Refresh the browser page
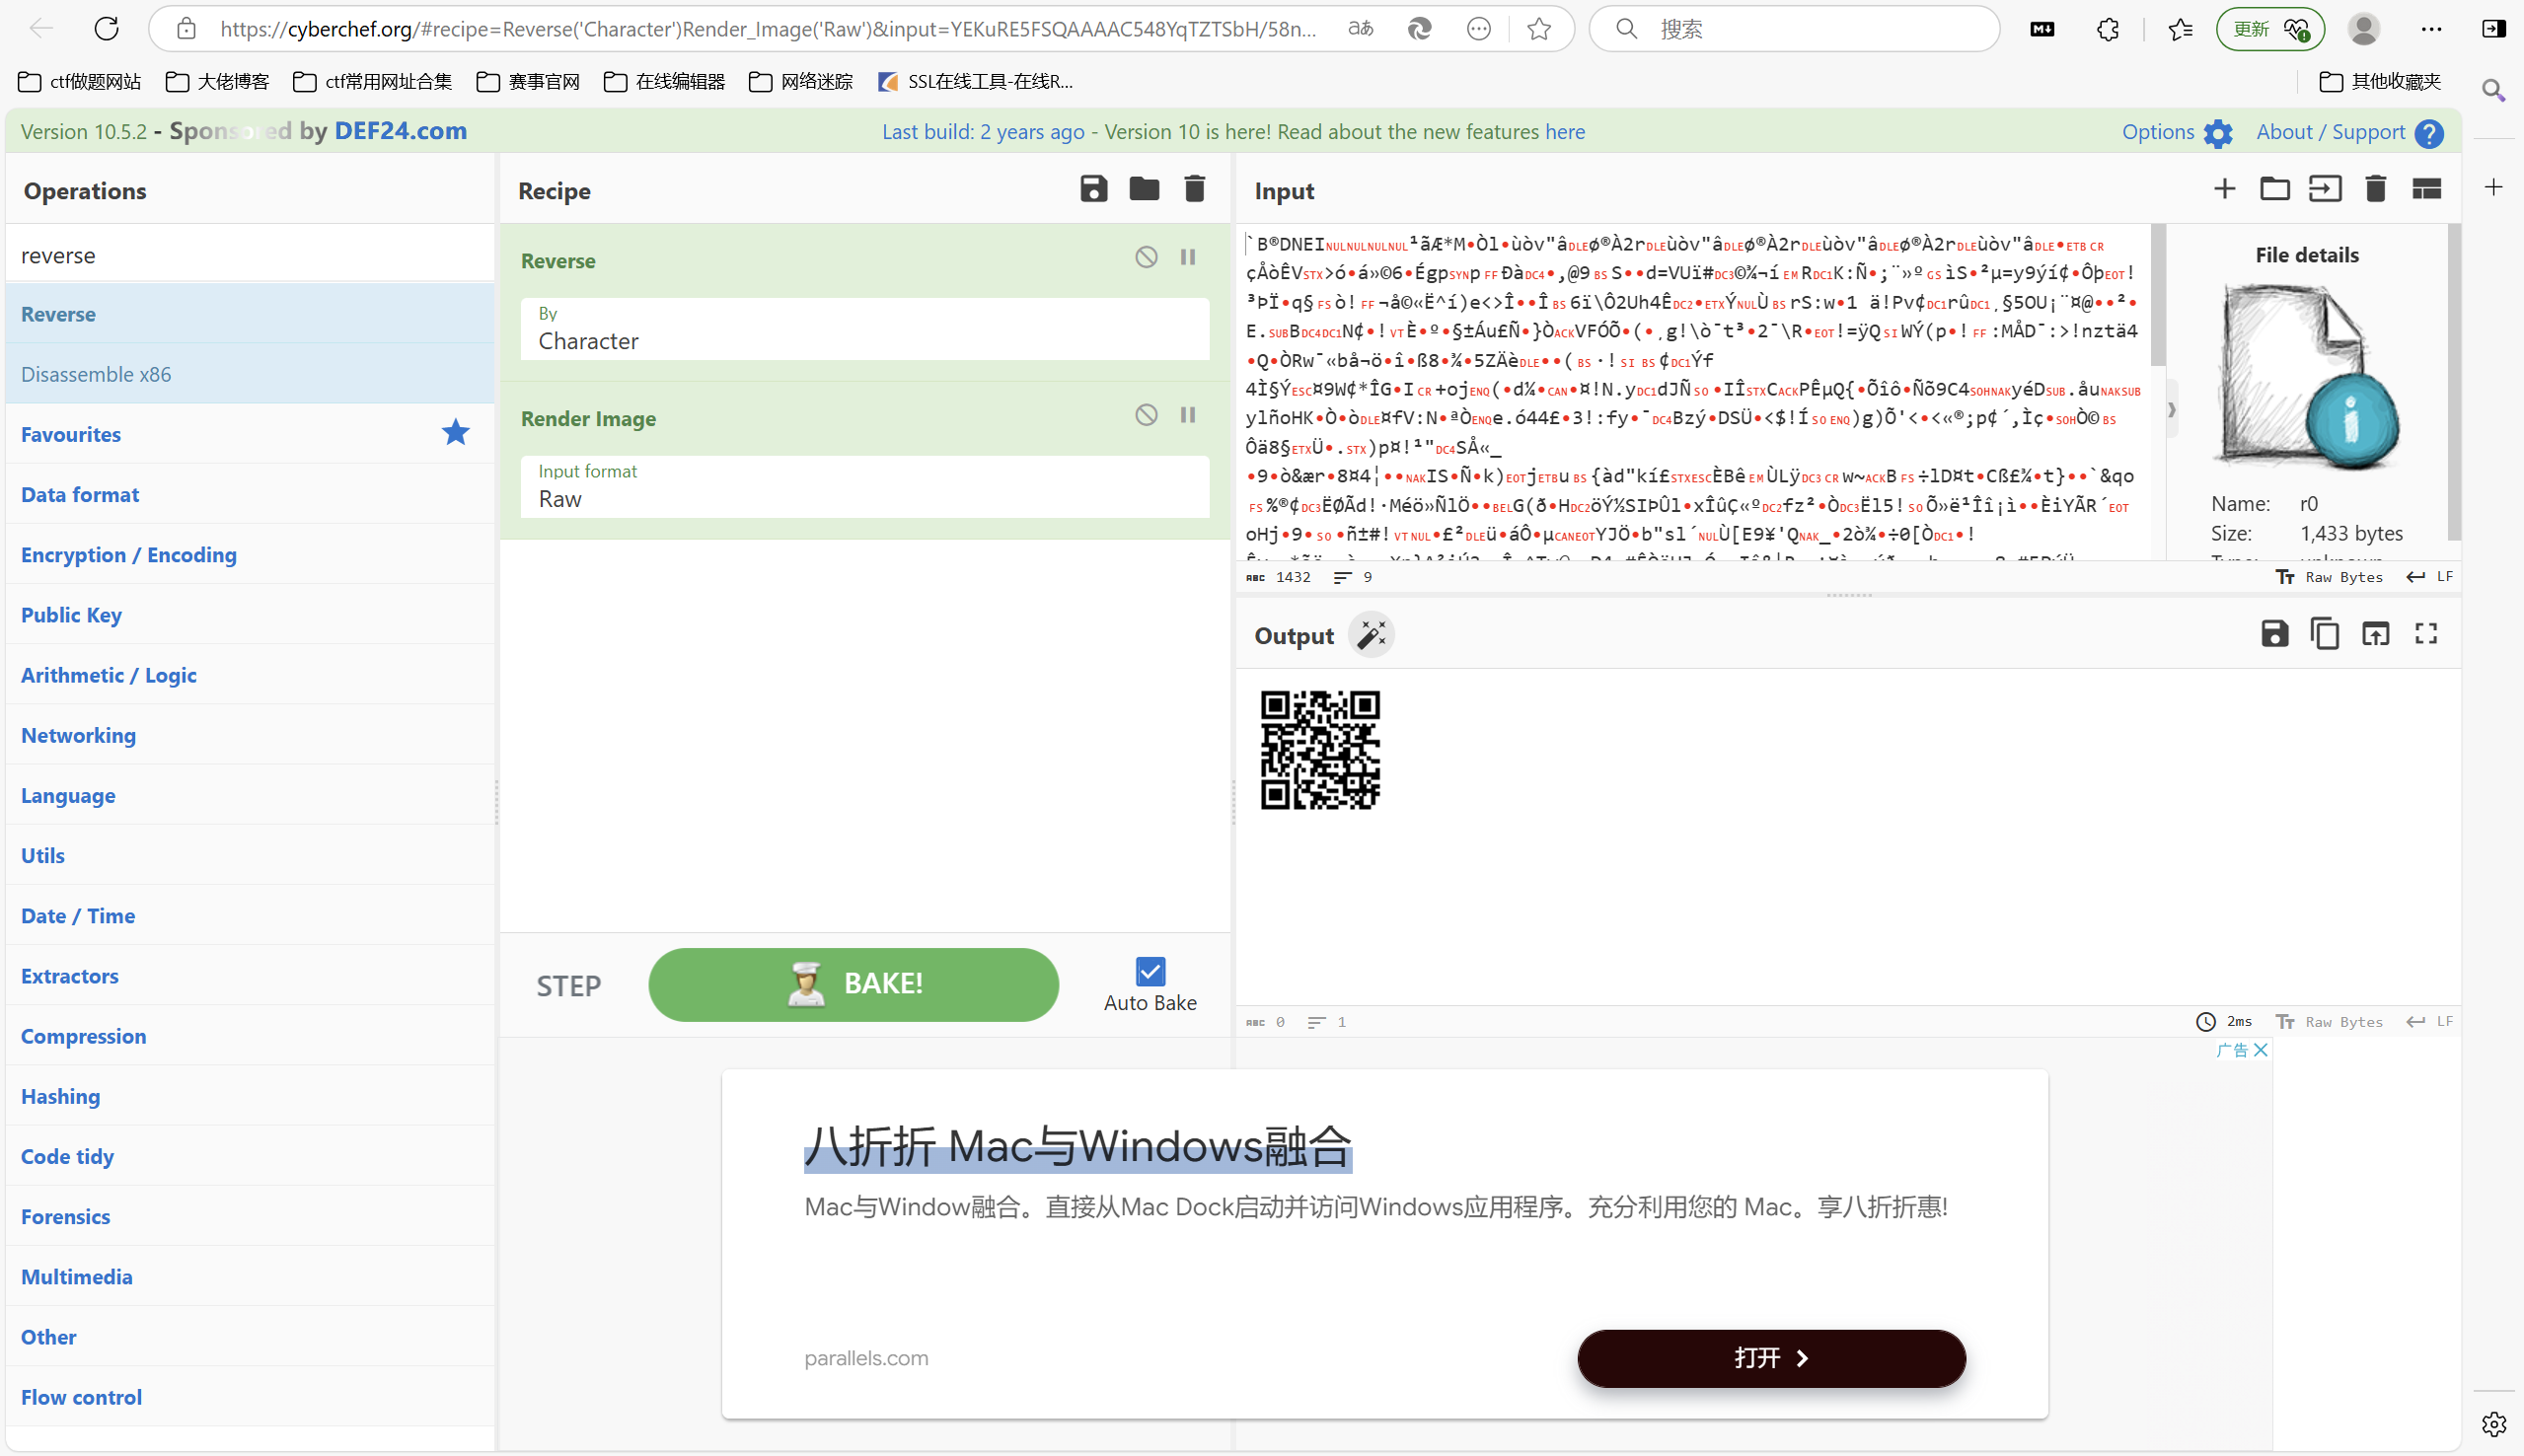The width and height of the screenshot is (2524, 1456). [x=106, y=28]
